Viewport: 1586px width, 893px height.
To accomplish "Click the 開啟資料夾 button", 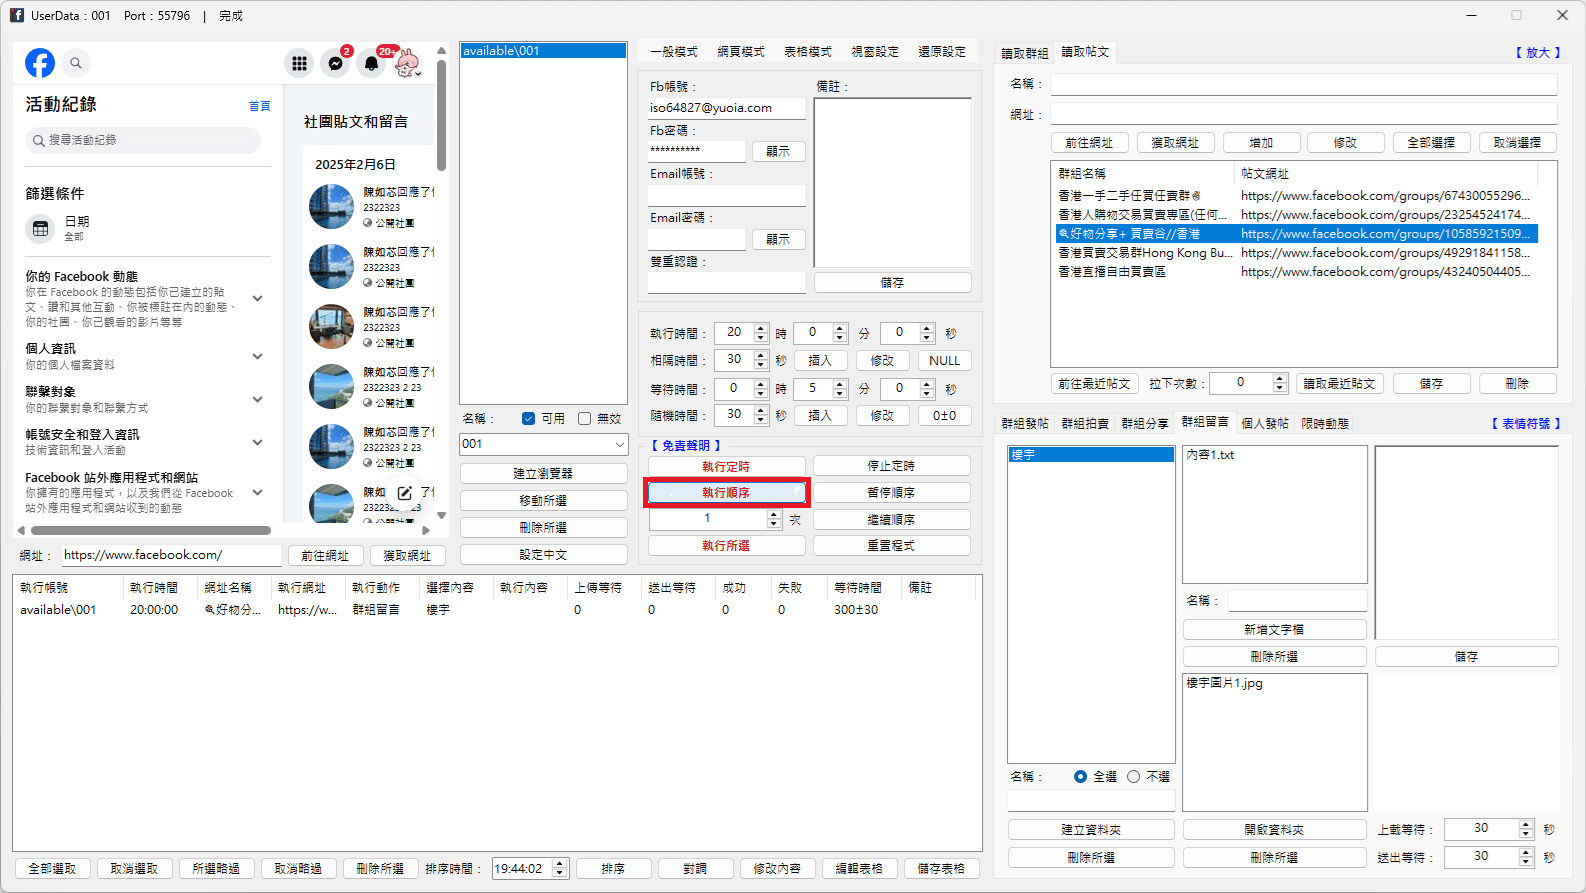I will [x=1274, y=830].
